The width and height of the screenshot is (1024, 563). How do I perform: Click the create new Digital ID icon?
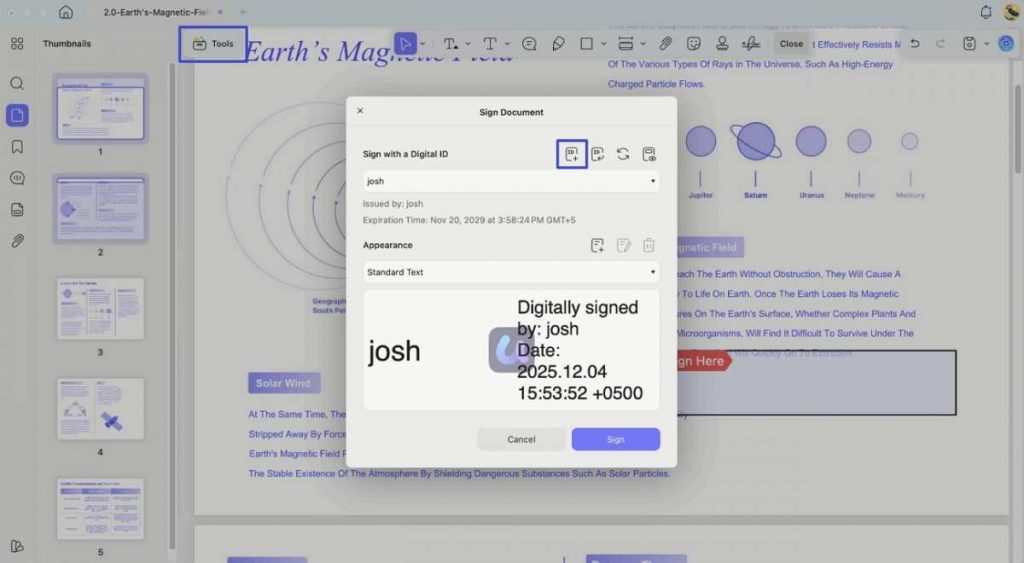[572, 154]
